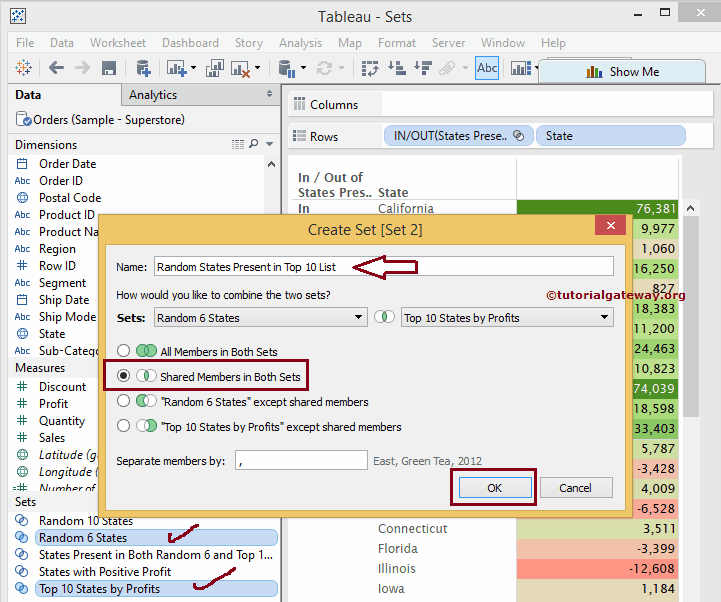The height and width of the screenshot is (602, 721).
Task: Click OK in Create Set dialog
Action: pos(494,488)
